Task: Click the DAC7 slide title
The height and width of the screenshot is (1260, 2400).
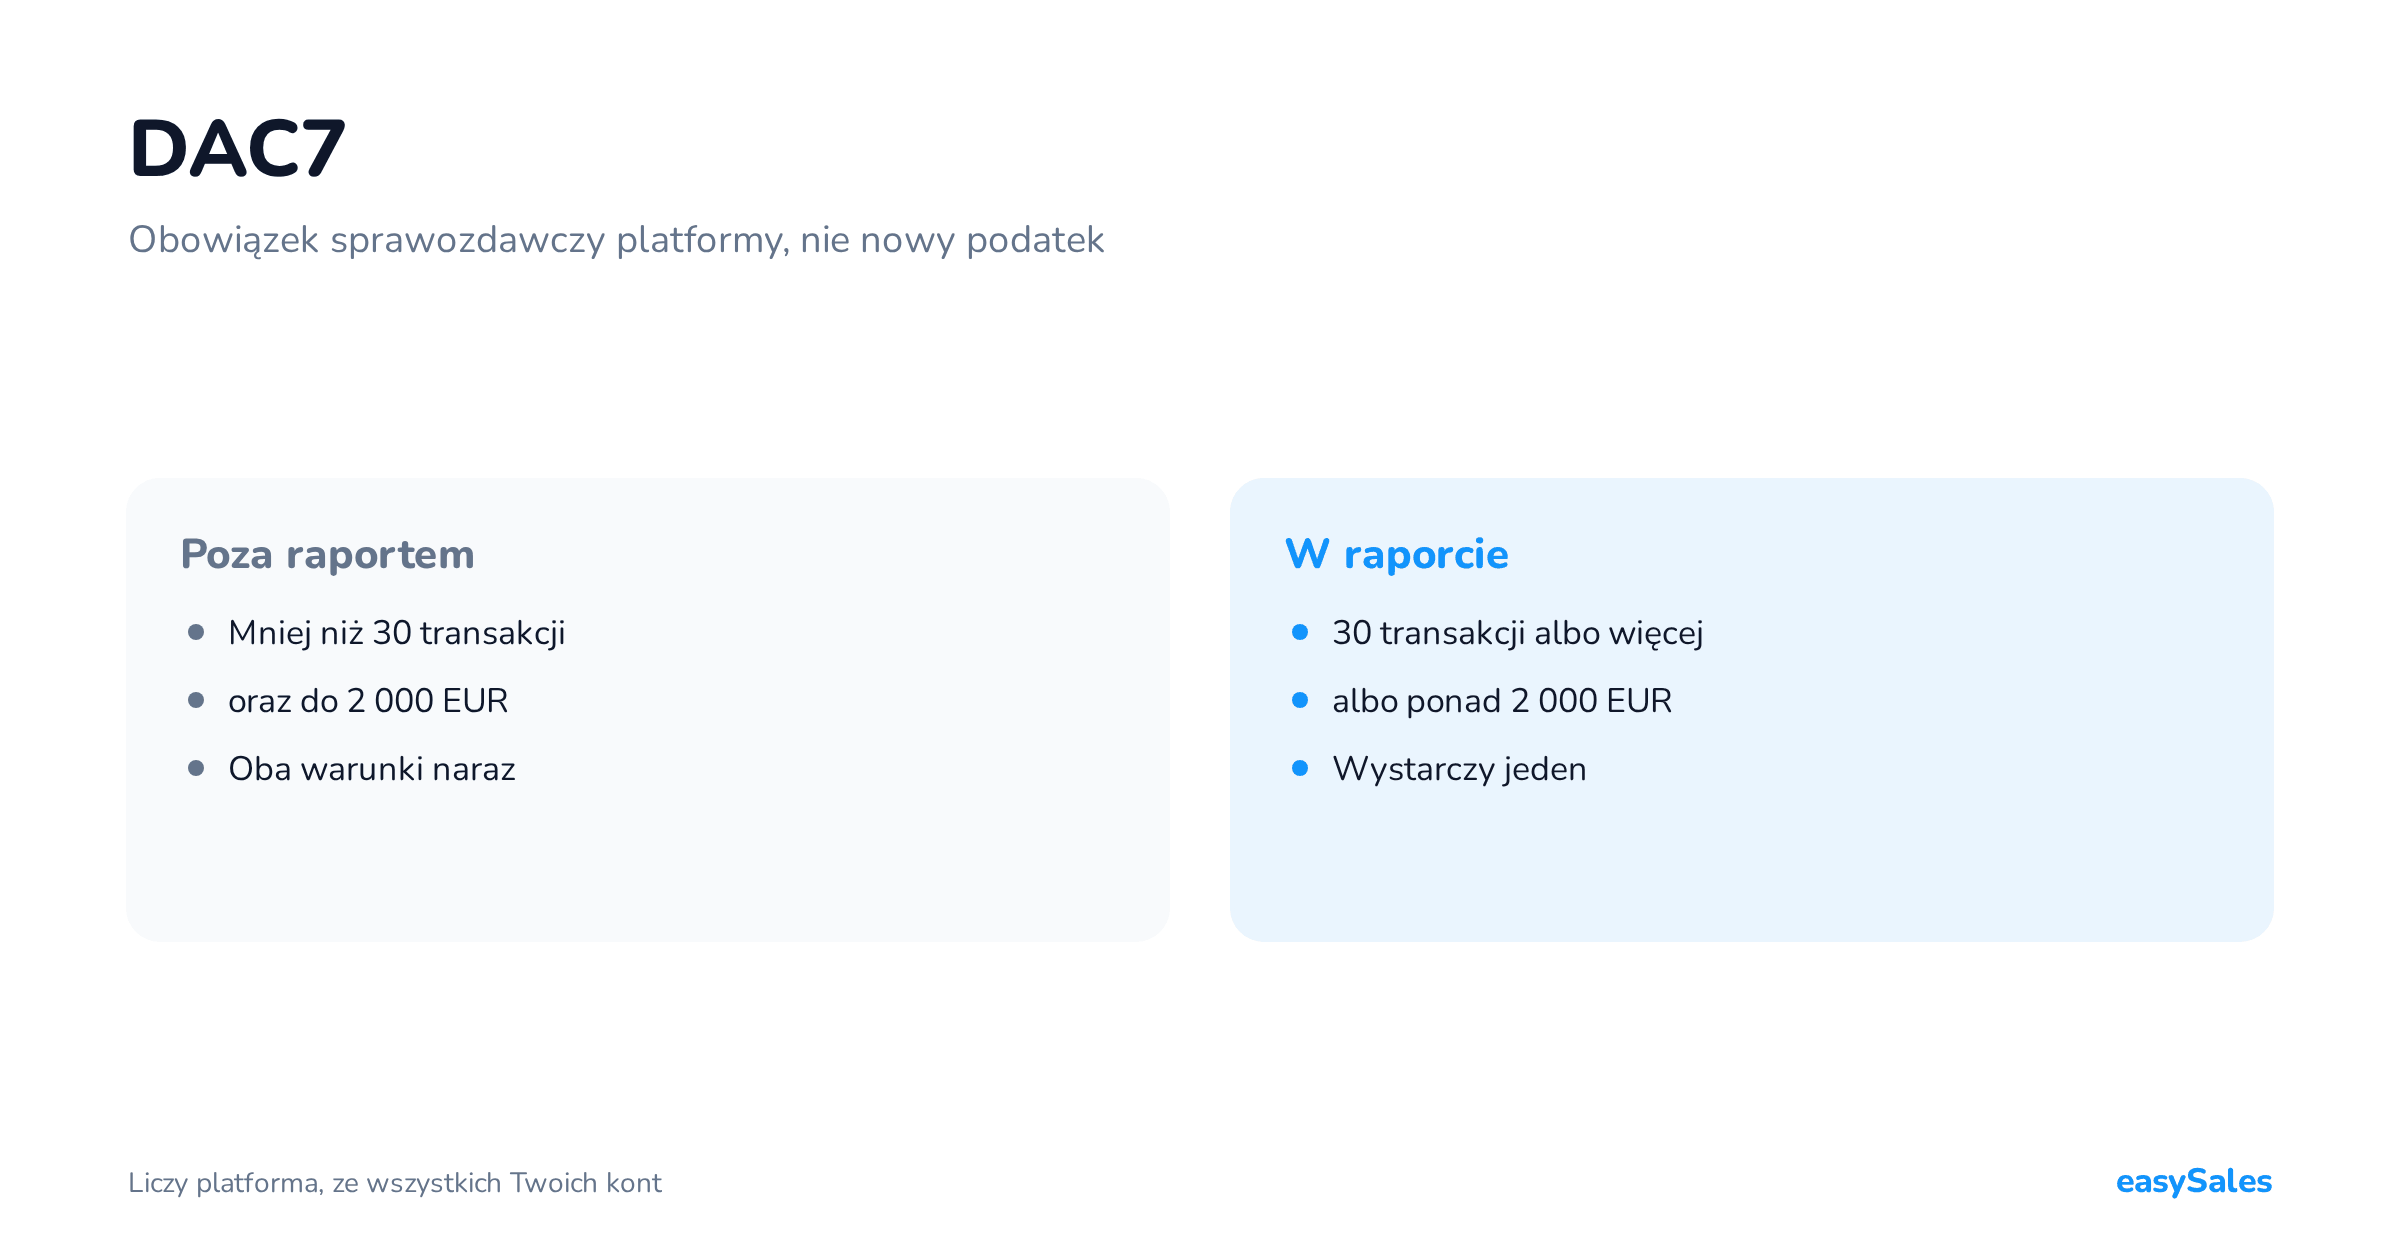Action: pyautogui.click(x=237, y=149)
